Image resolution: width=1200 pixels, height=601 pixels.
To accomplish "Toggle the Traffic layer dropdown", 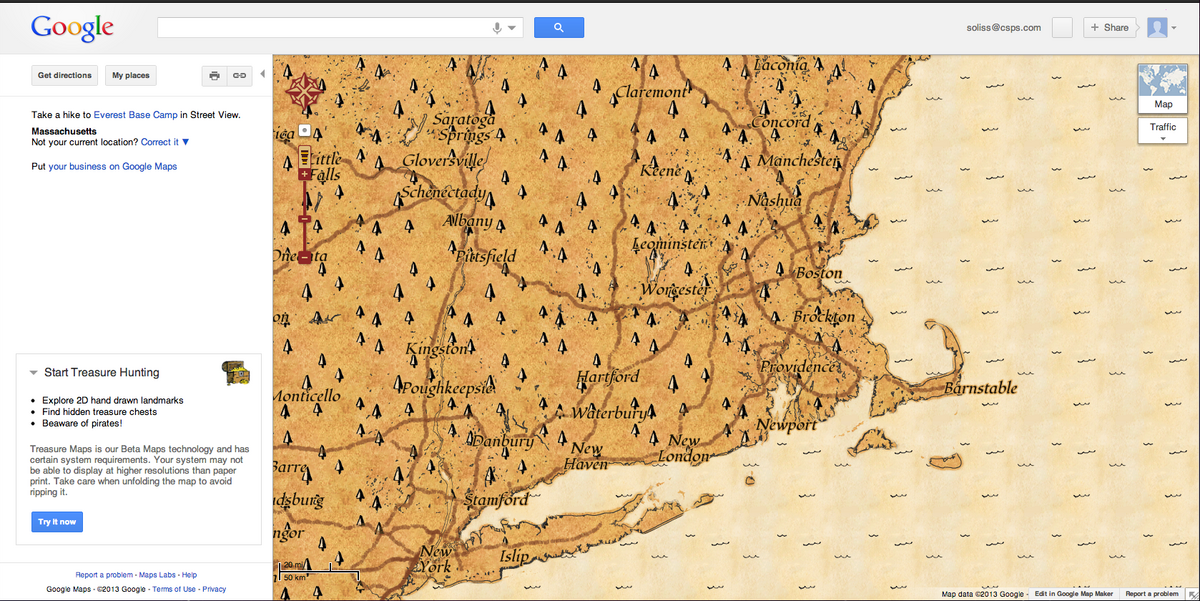I will click(1162, 131).
